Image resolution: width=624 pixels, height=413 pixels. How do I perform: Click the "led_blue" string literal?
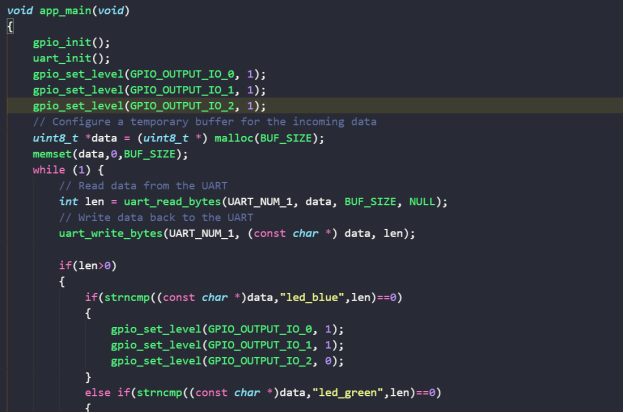312,297
